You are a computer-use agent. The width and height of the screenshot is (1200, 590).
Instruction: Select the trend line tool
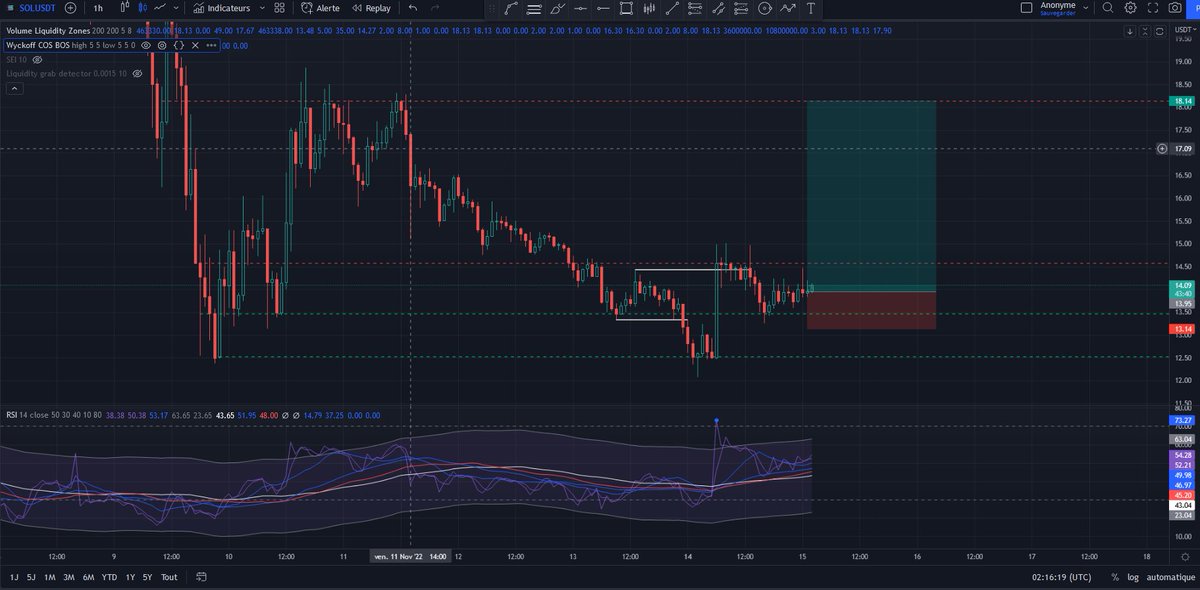click(x=672, y=8)
